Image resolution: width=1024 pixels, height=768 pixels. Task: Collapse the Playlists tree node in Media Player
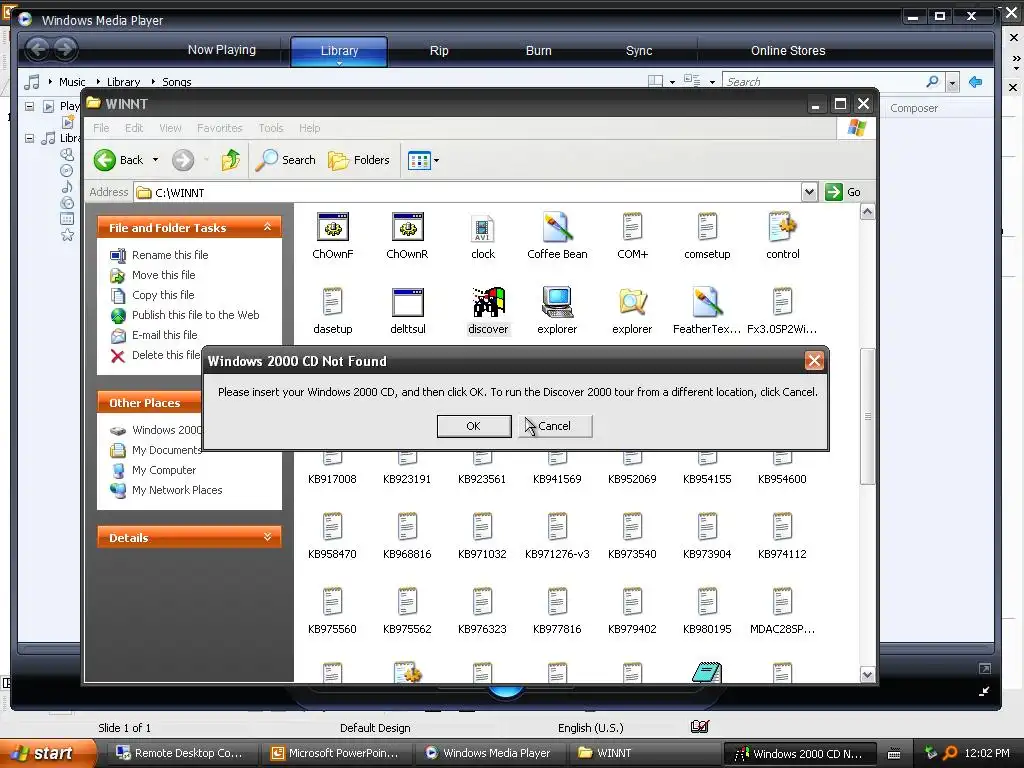pyautogui.click(x=29, y=106)
